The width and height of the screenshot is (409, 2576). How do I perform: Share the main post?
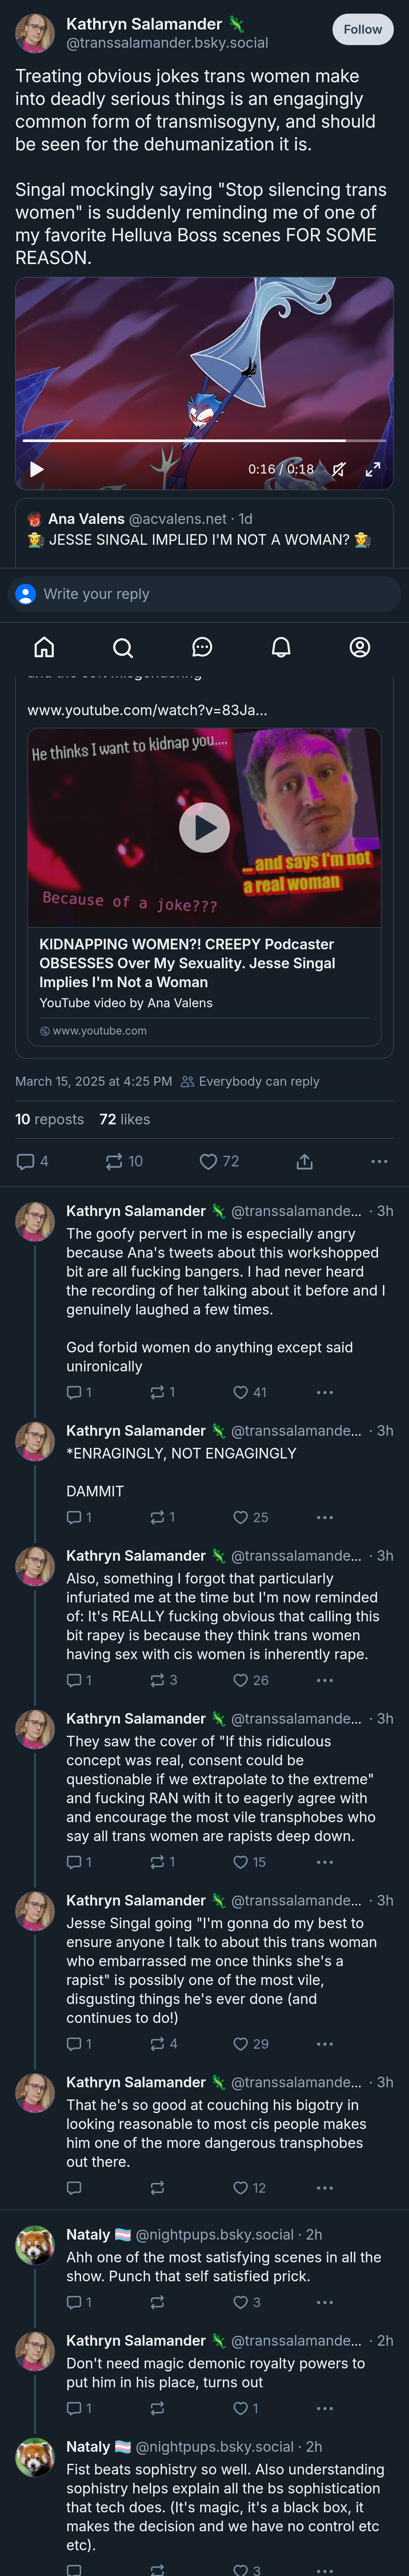[305, 1161]
